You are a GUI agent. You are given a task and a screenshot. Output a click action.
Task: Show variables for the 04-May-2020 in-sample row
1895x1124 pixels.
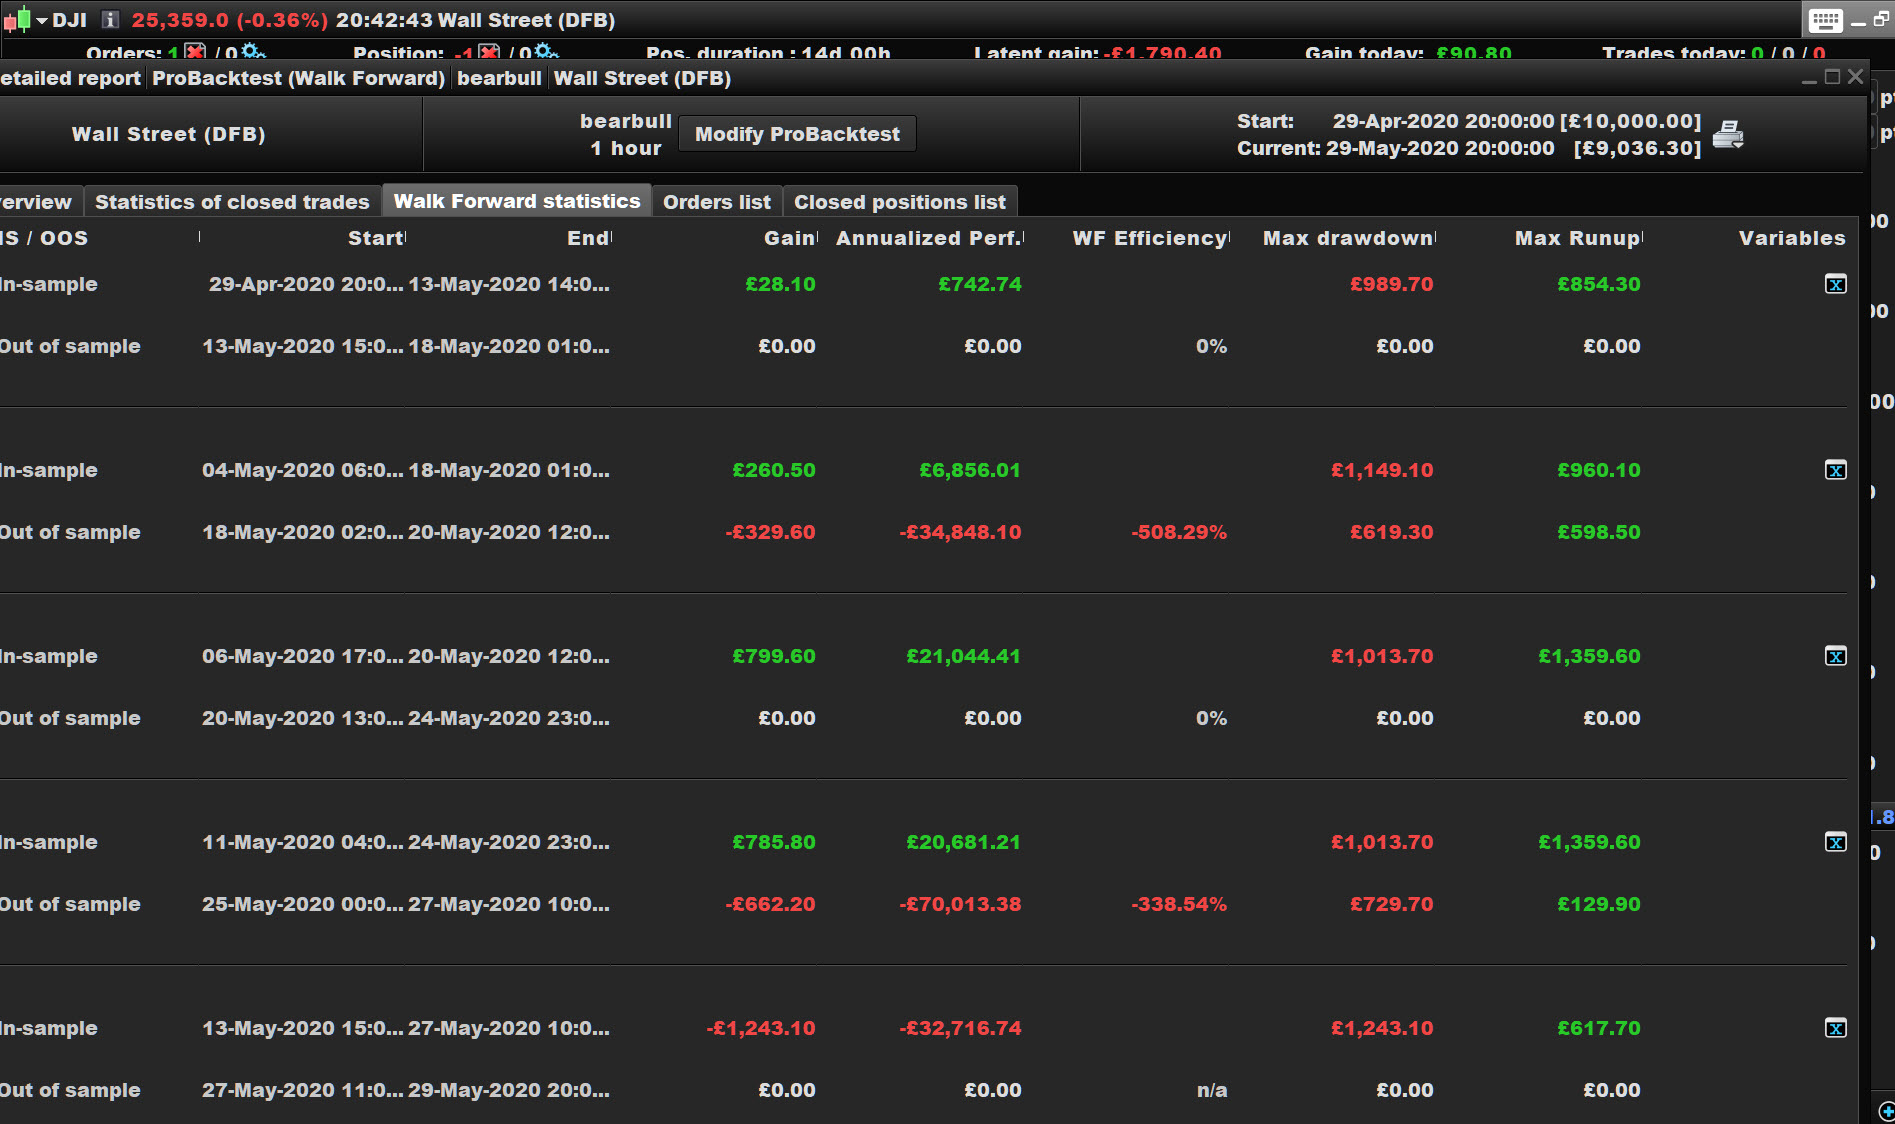point(1835,470)
